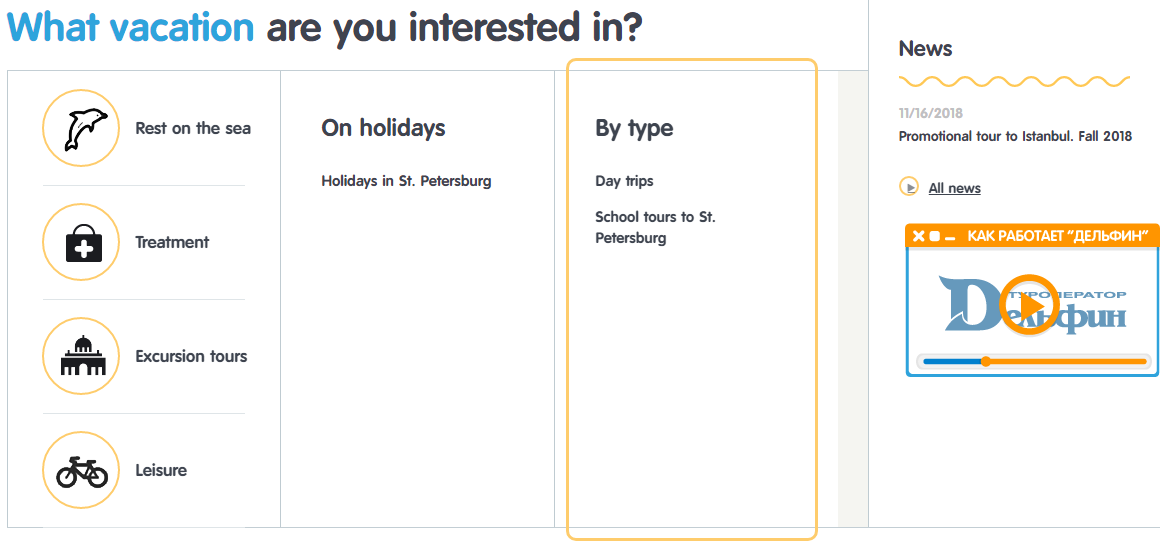Click the arrow icon beside All news

click(909, 187)
